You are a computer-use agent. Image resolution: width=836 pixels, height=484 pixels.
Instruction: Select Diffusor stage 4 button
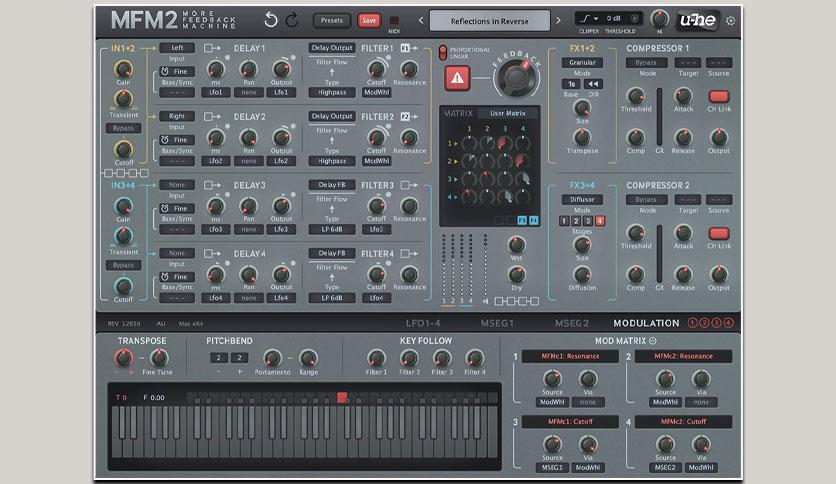(x=600, y=221)
